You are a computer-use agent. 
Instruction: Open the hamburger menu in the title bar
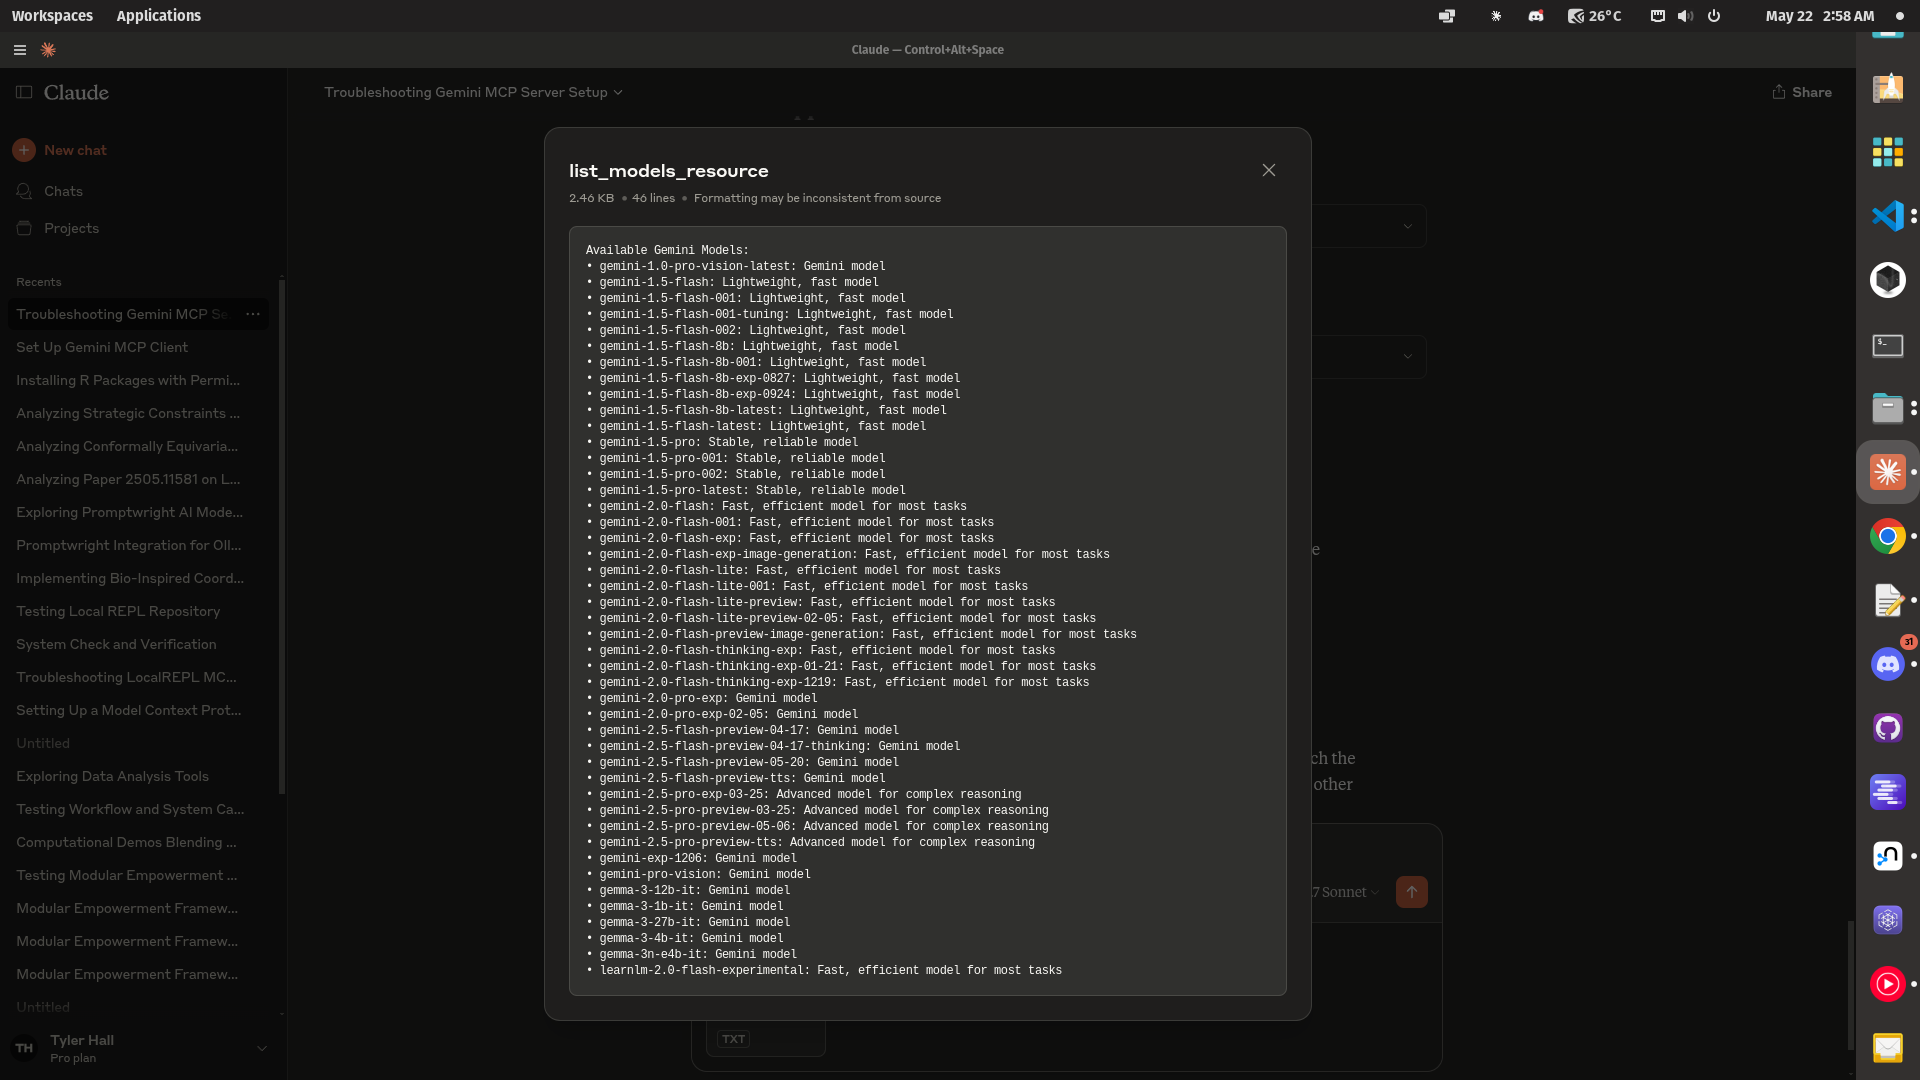click(19, 50)
